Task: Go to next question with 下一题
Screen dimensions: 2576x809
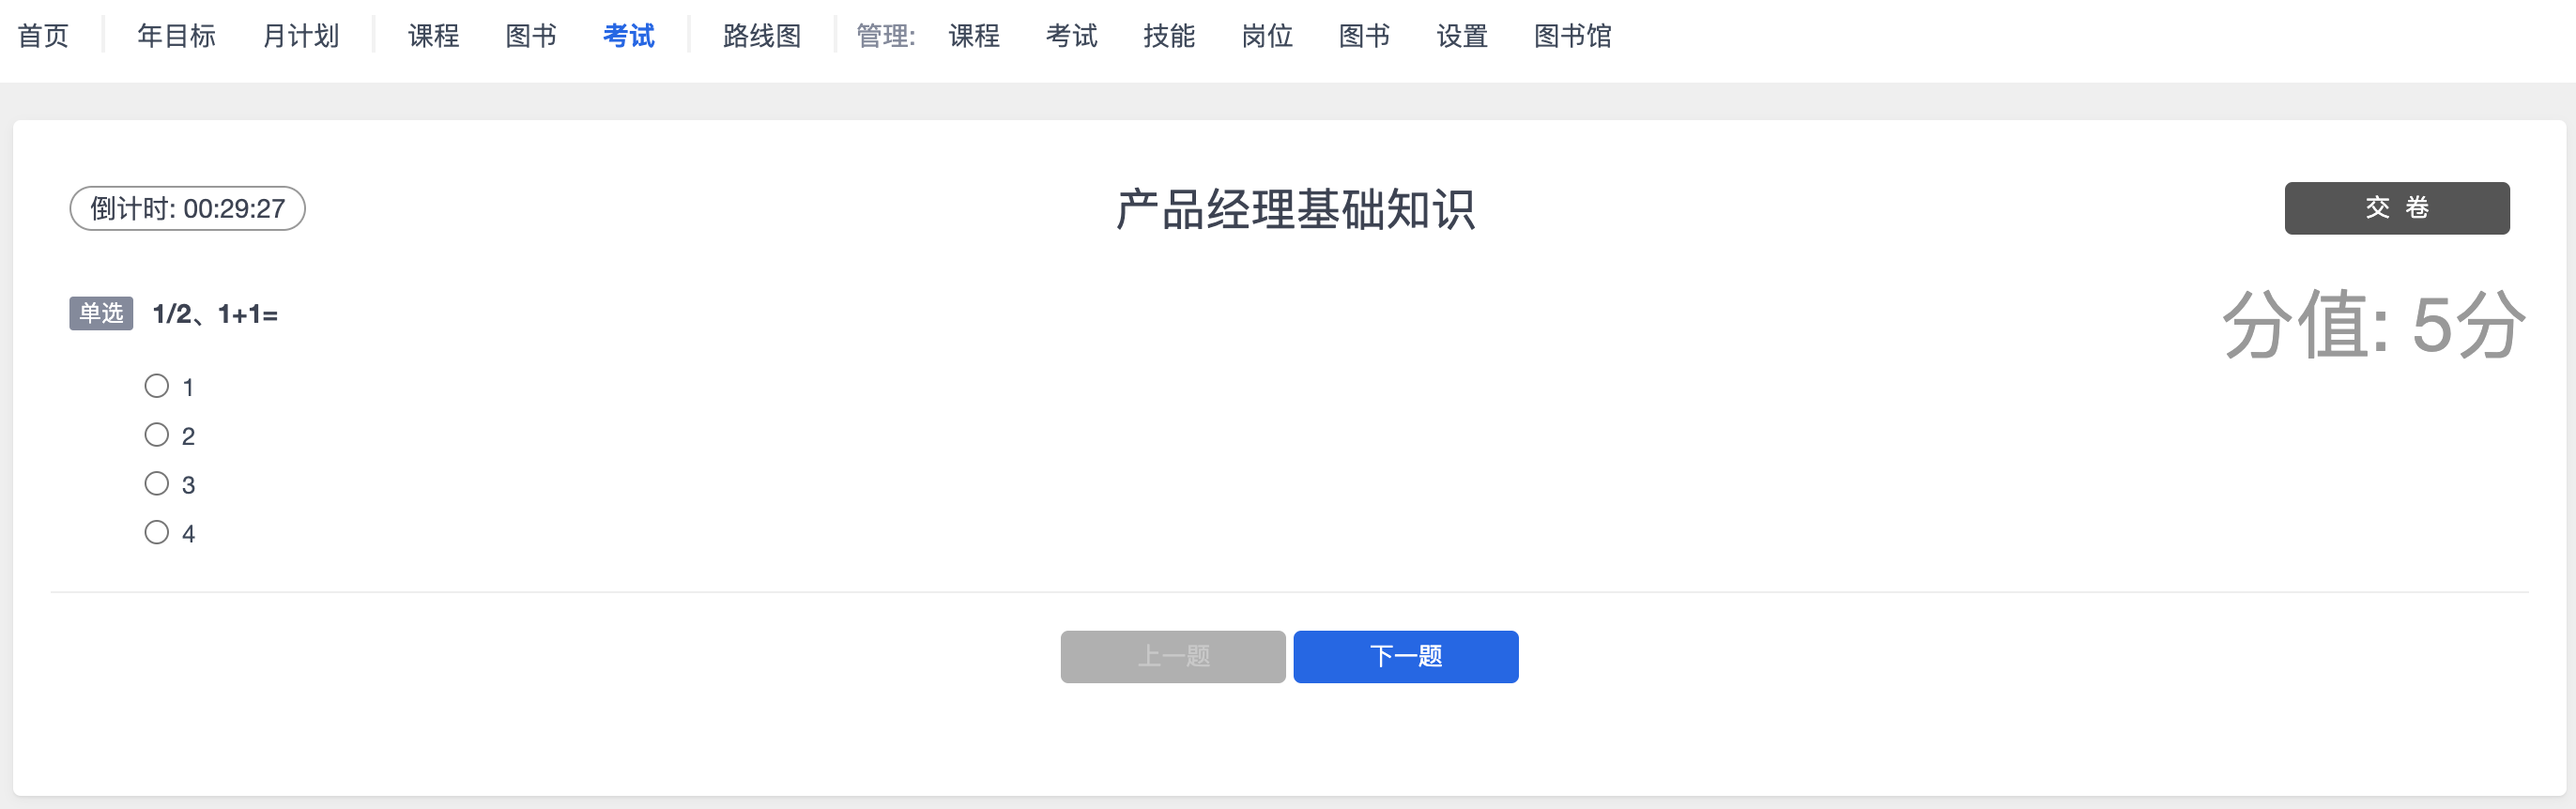Action: [x=1406, y=657]
